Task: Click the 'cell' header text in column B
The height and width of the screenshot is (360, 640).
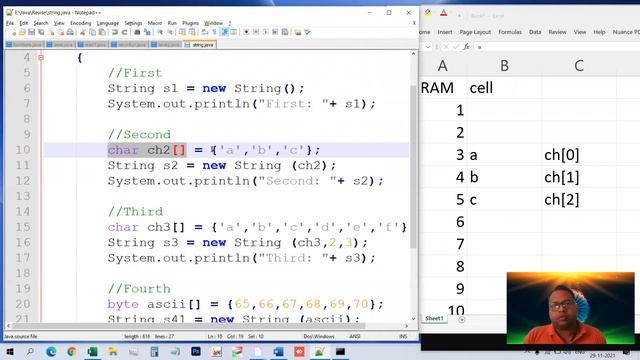Action: (x=481, y=88)
